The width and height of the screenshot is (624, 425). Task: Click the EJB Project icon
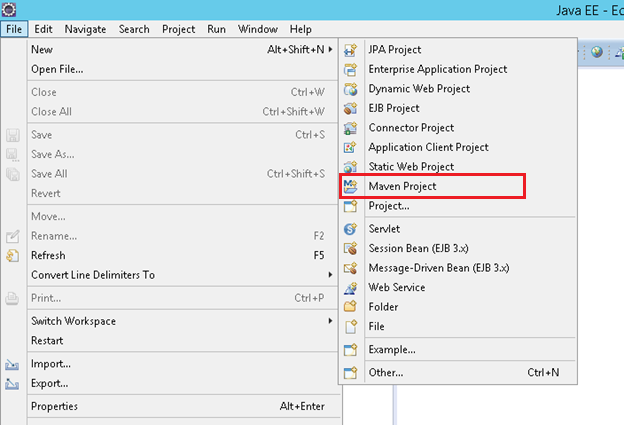(350, 108)
